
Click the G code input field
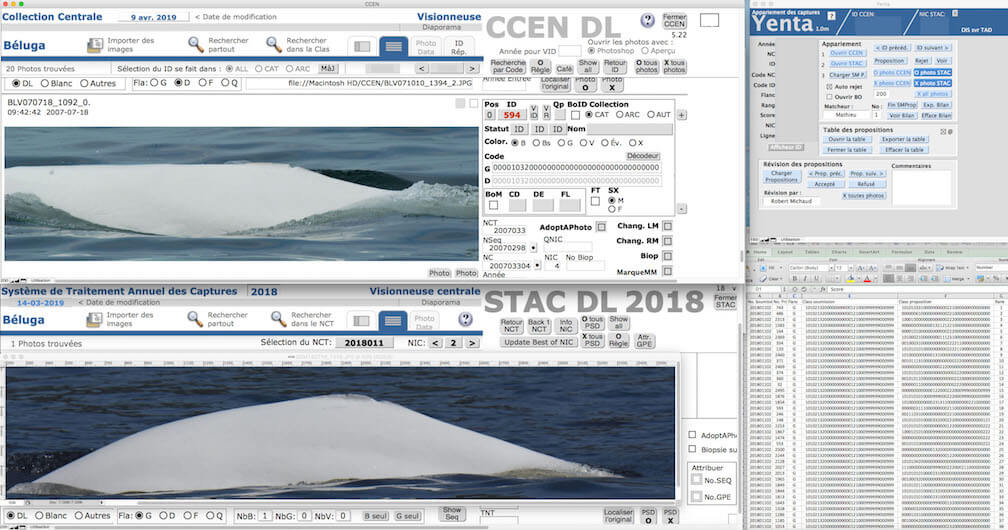pyautogui.click(x=576, y=167)
